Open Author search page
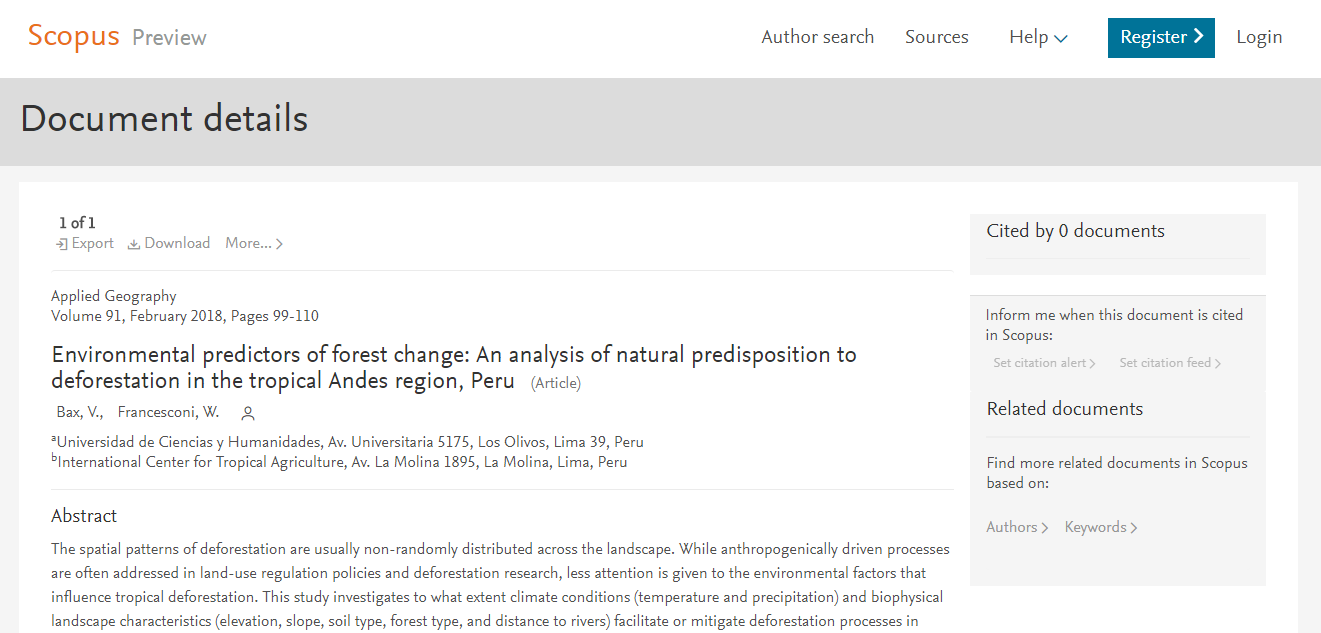The height and width of the screenshot is (633, 1321). (x=818, y=37)
